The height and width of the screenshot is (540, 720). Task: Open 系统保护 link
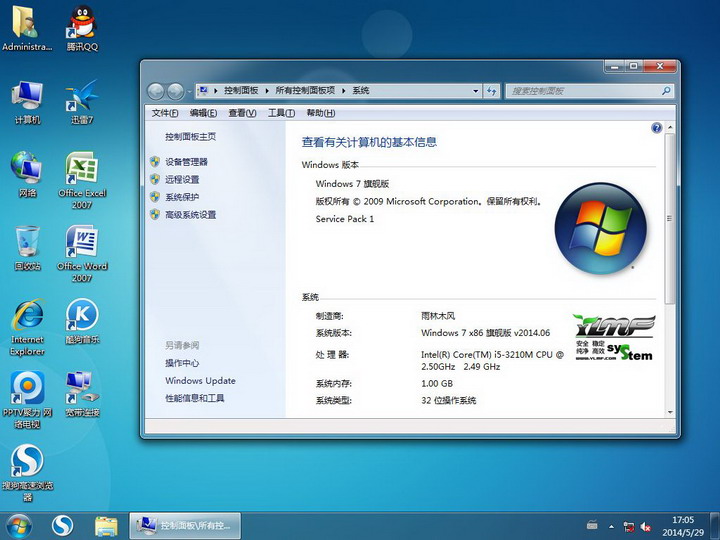[x=182, y=197]
